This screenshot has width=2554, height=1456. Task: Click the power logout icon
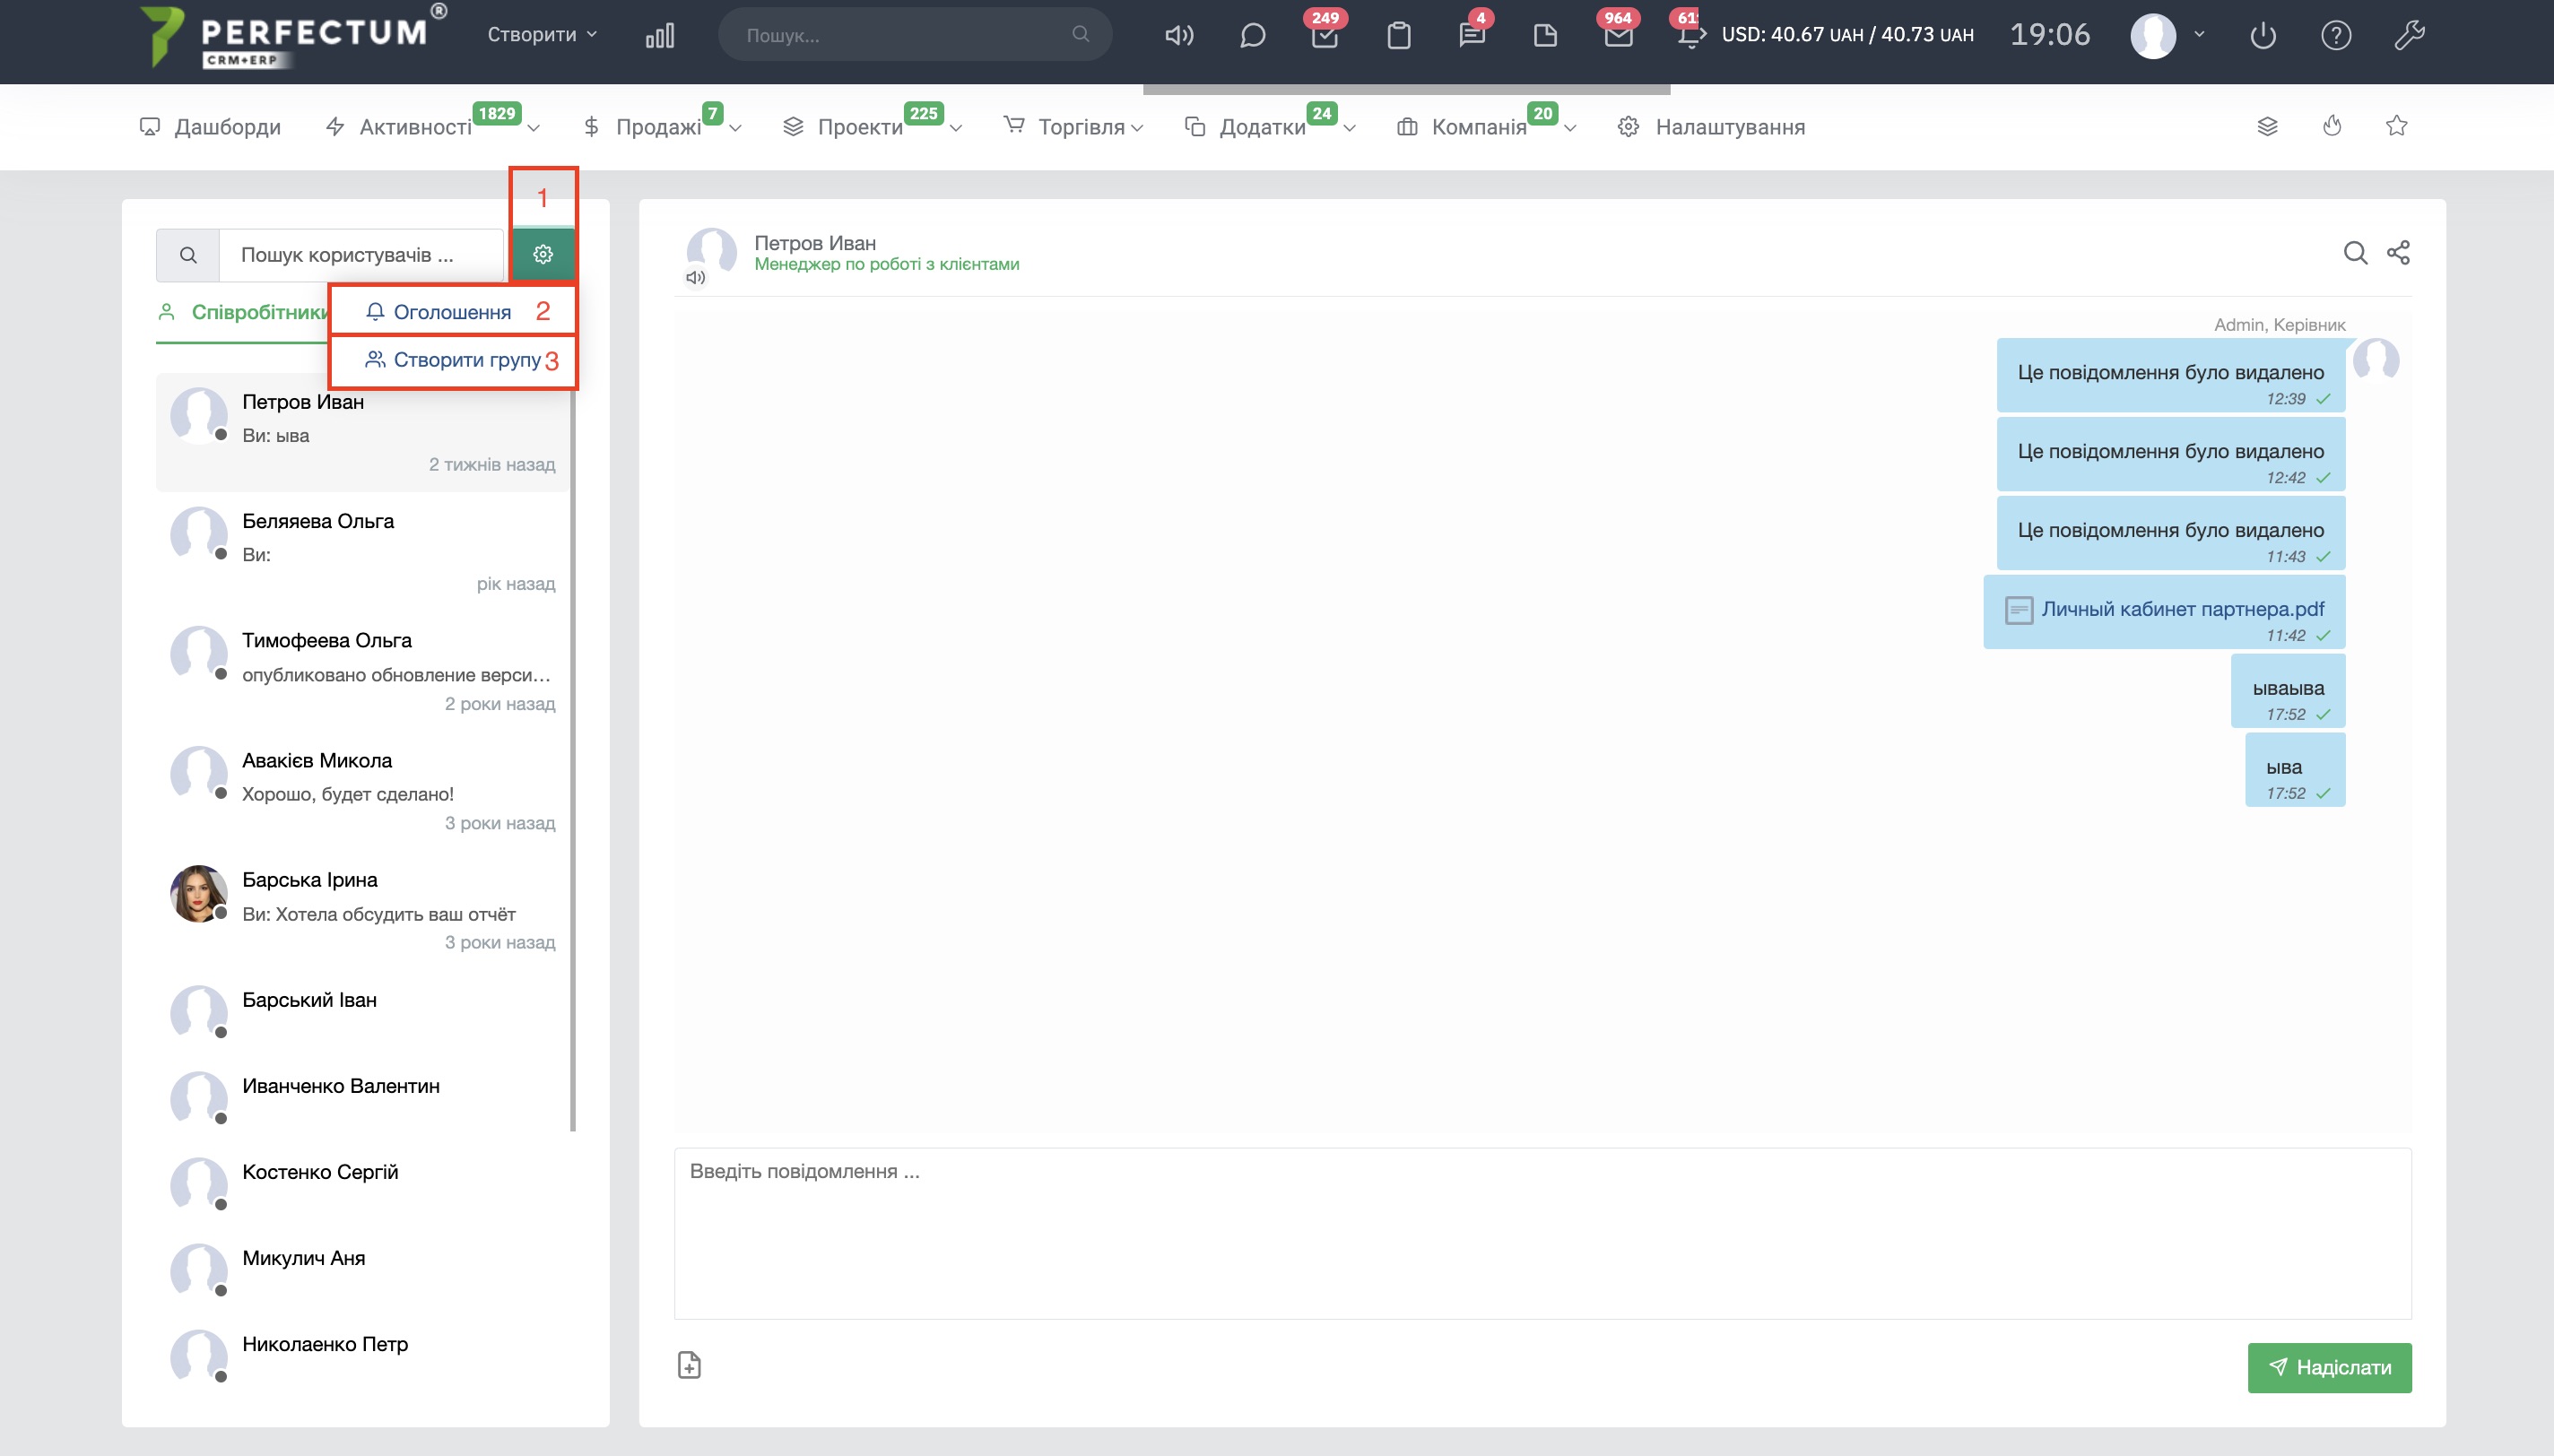[2263, 36]
